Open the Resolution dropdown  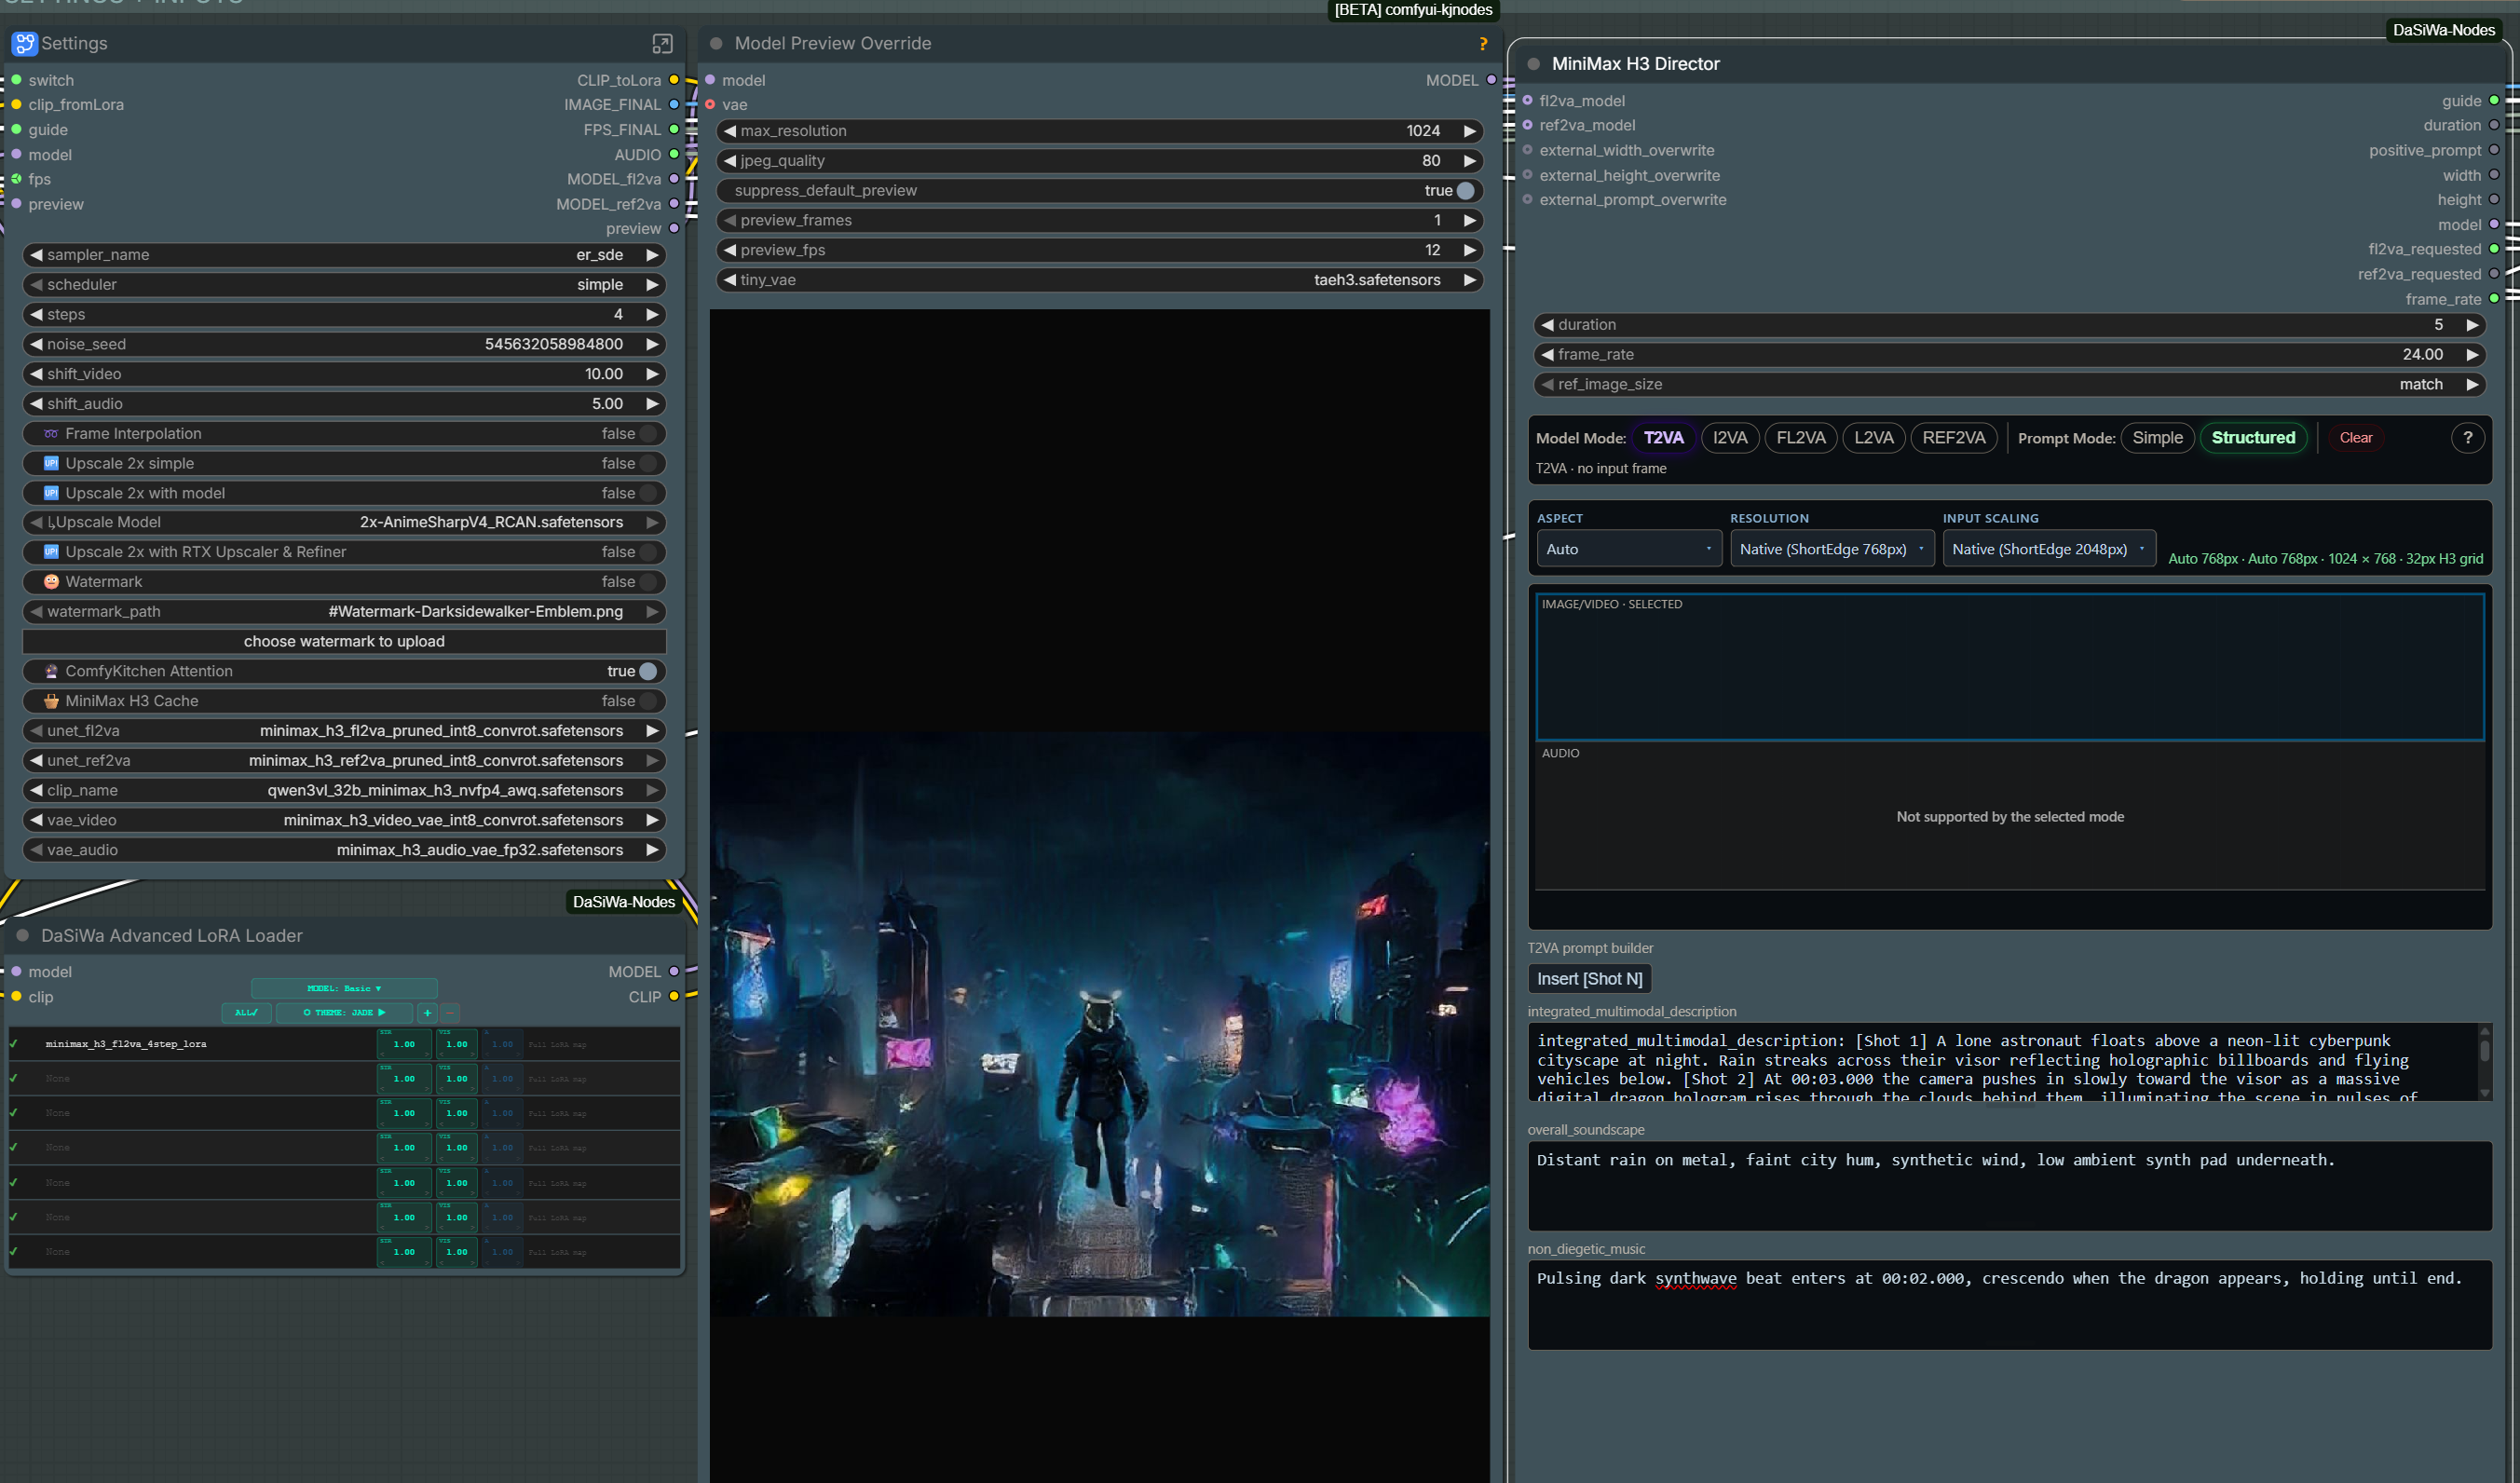pos(1831,549)
